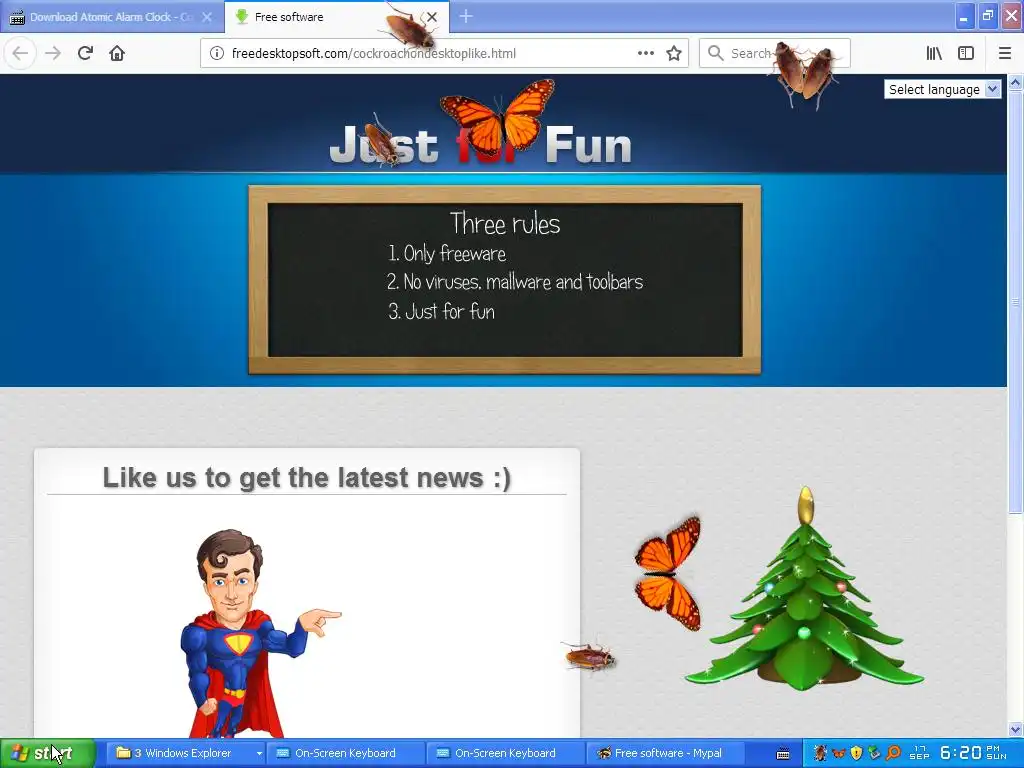Screen dimensions: 1024x768
Task: Focus the browser Search box
Action: pos(775,53)
